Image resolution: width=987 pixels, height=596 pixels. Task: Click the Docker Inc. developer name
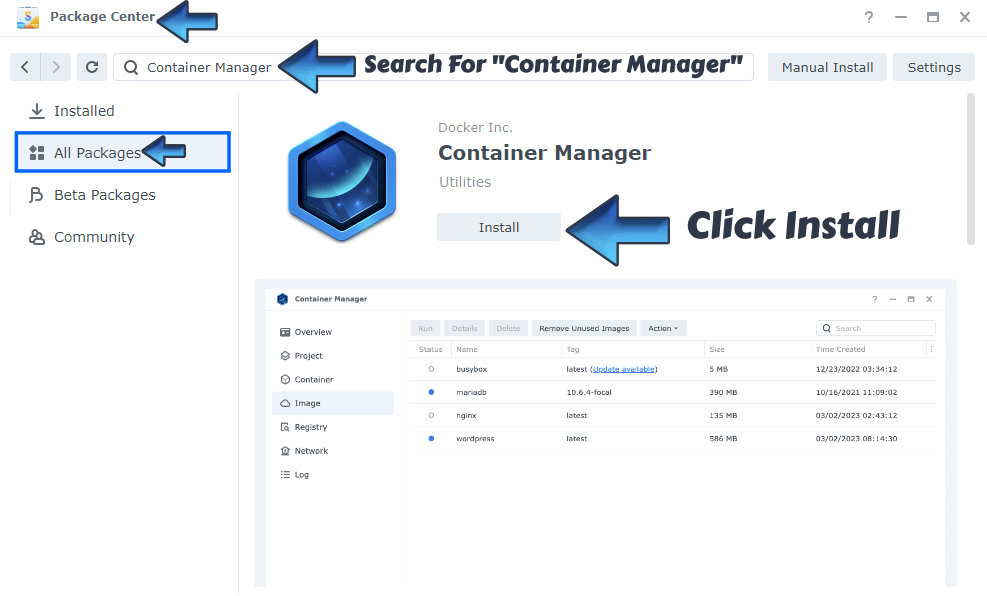(x=475, y=128)
